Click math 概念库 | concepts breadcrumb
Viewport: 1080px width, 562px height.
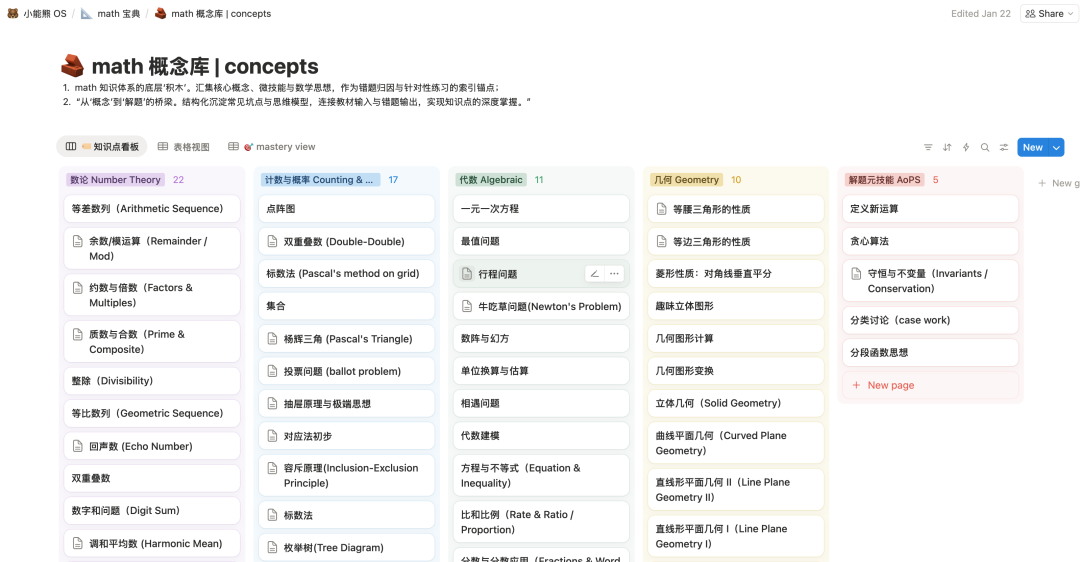coord(213,13)
